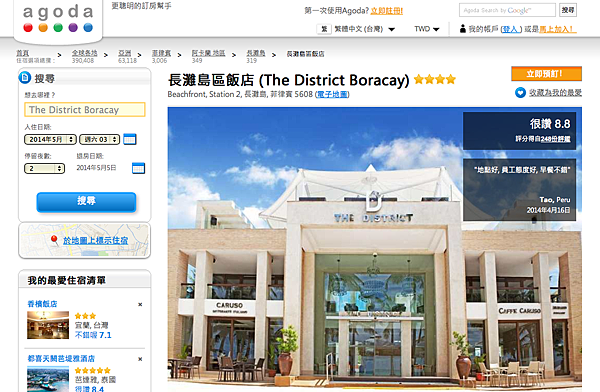This screenshot has height=392, width=600.
Task: Click the heart favorite icon
Action: 520,93
